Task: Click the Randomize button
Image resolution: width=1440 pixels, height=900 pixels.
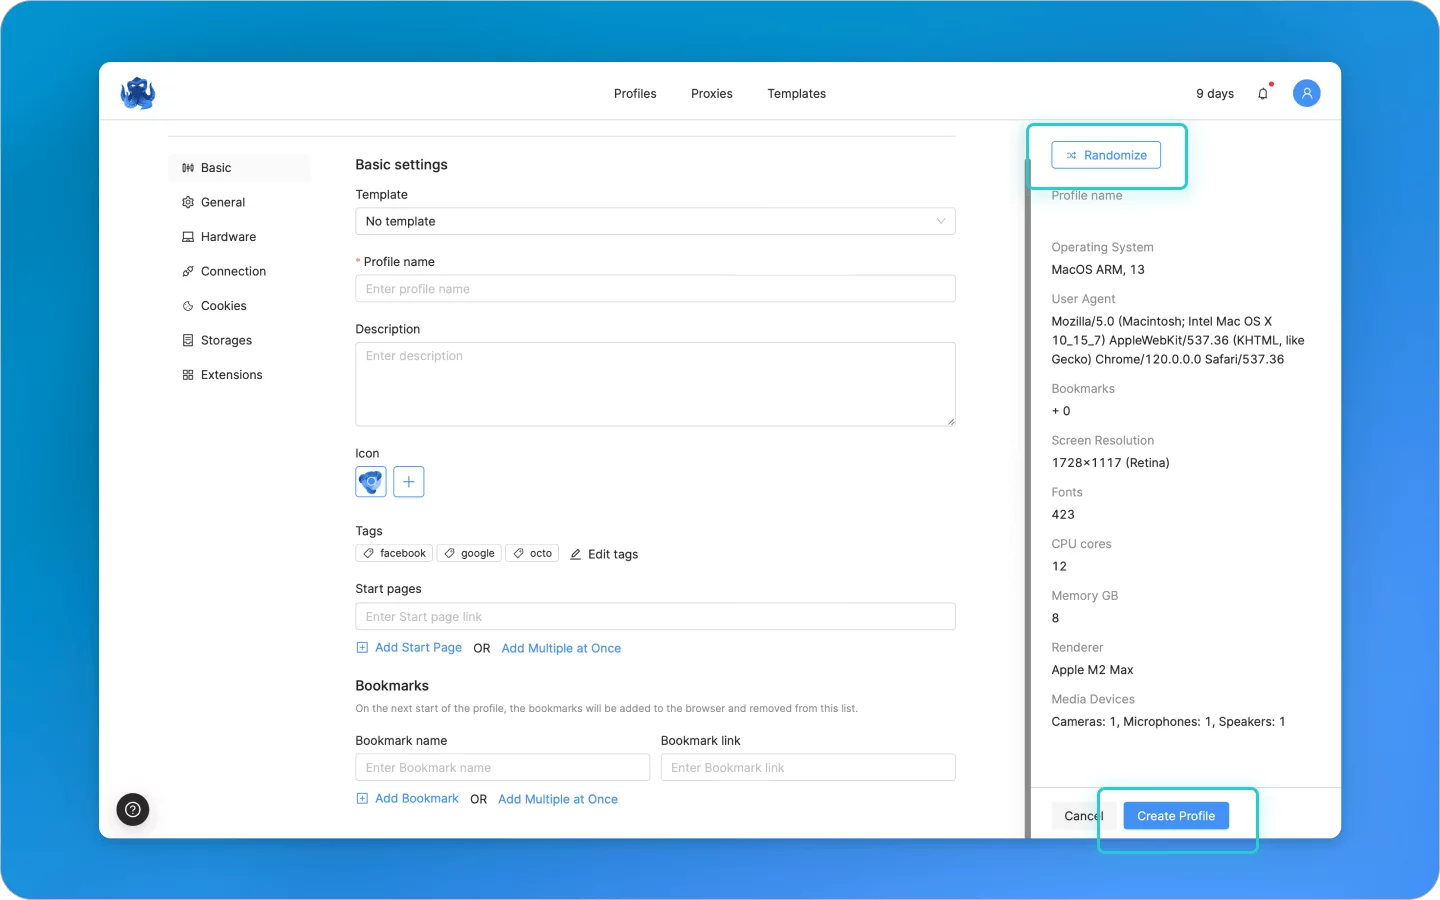Action: tap(1106, 155)
